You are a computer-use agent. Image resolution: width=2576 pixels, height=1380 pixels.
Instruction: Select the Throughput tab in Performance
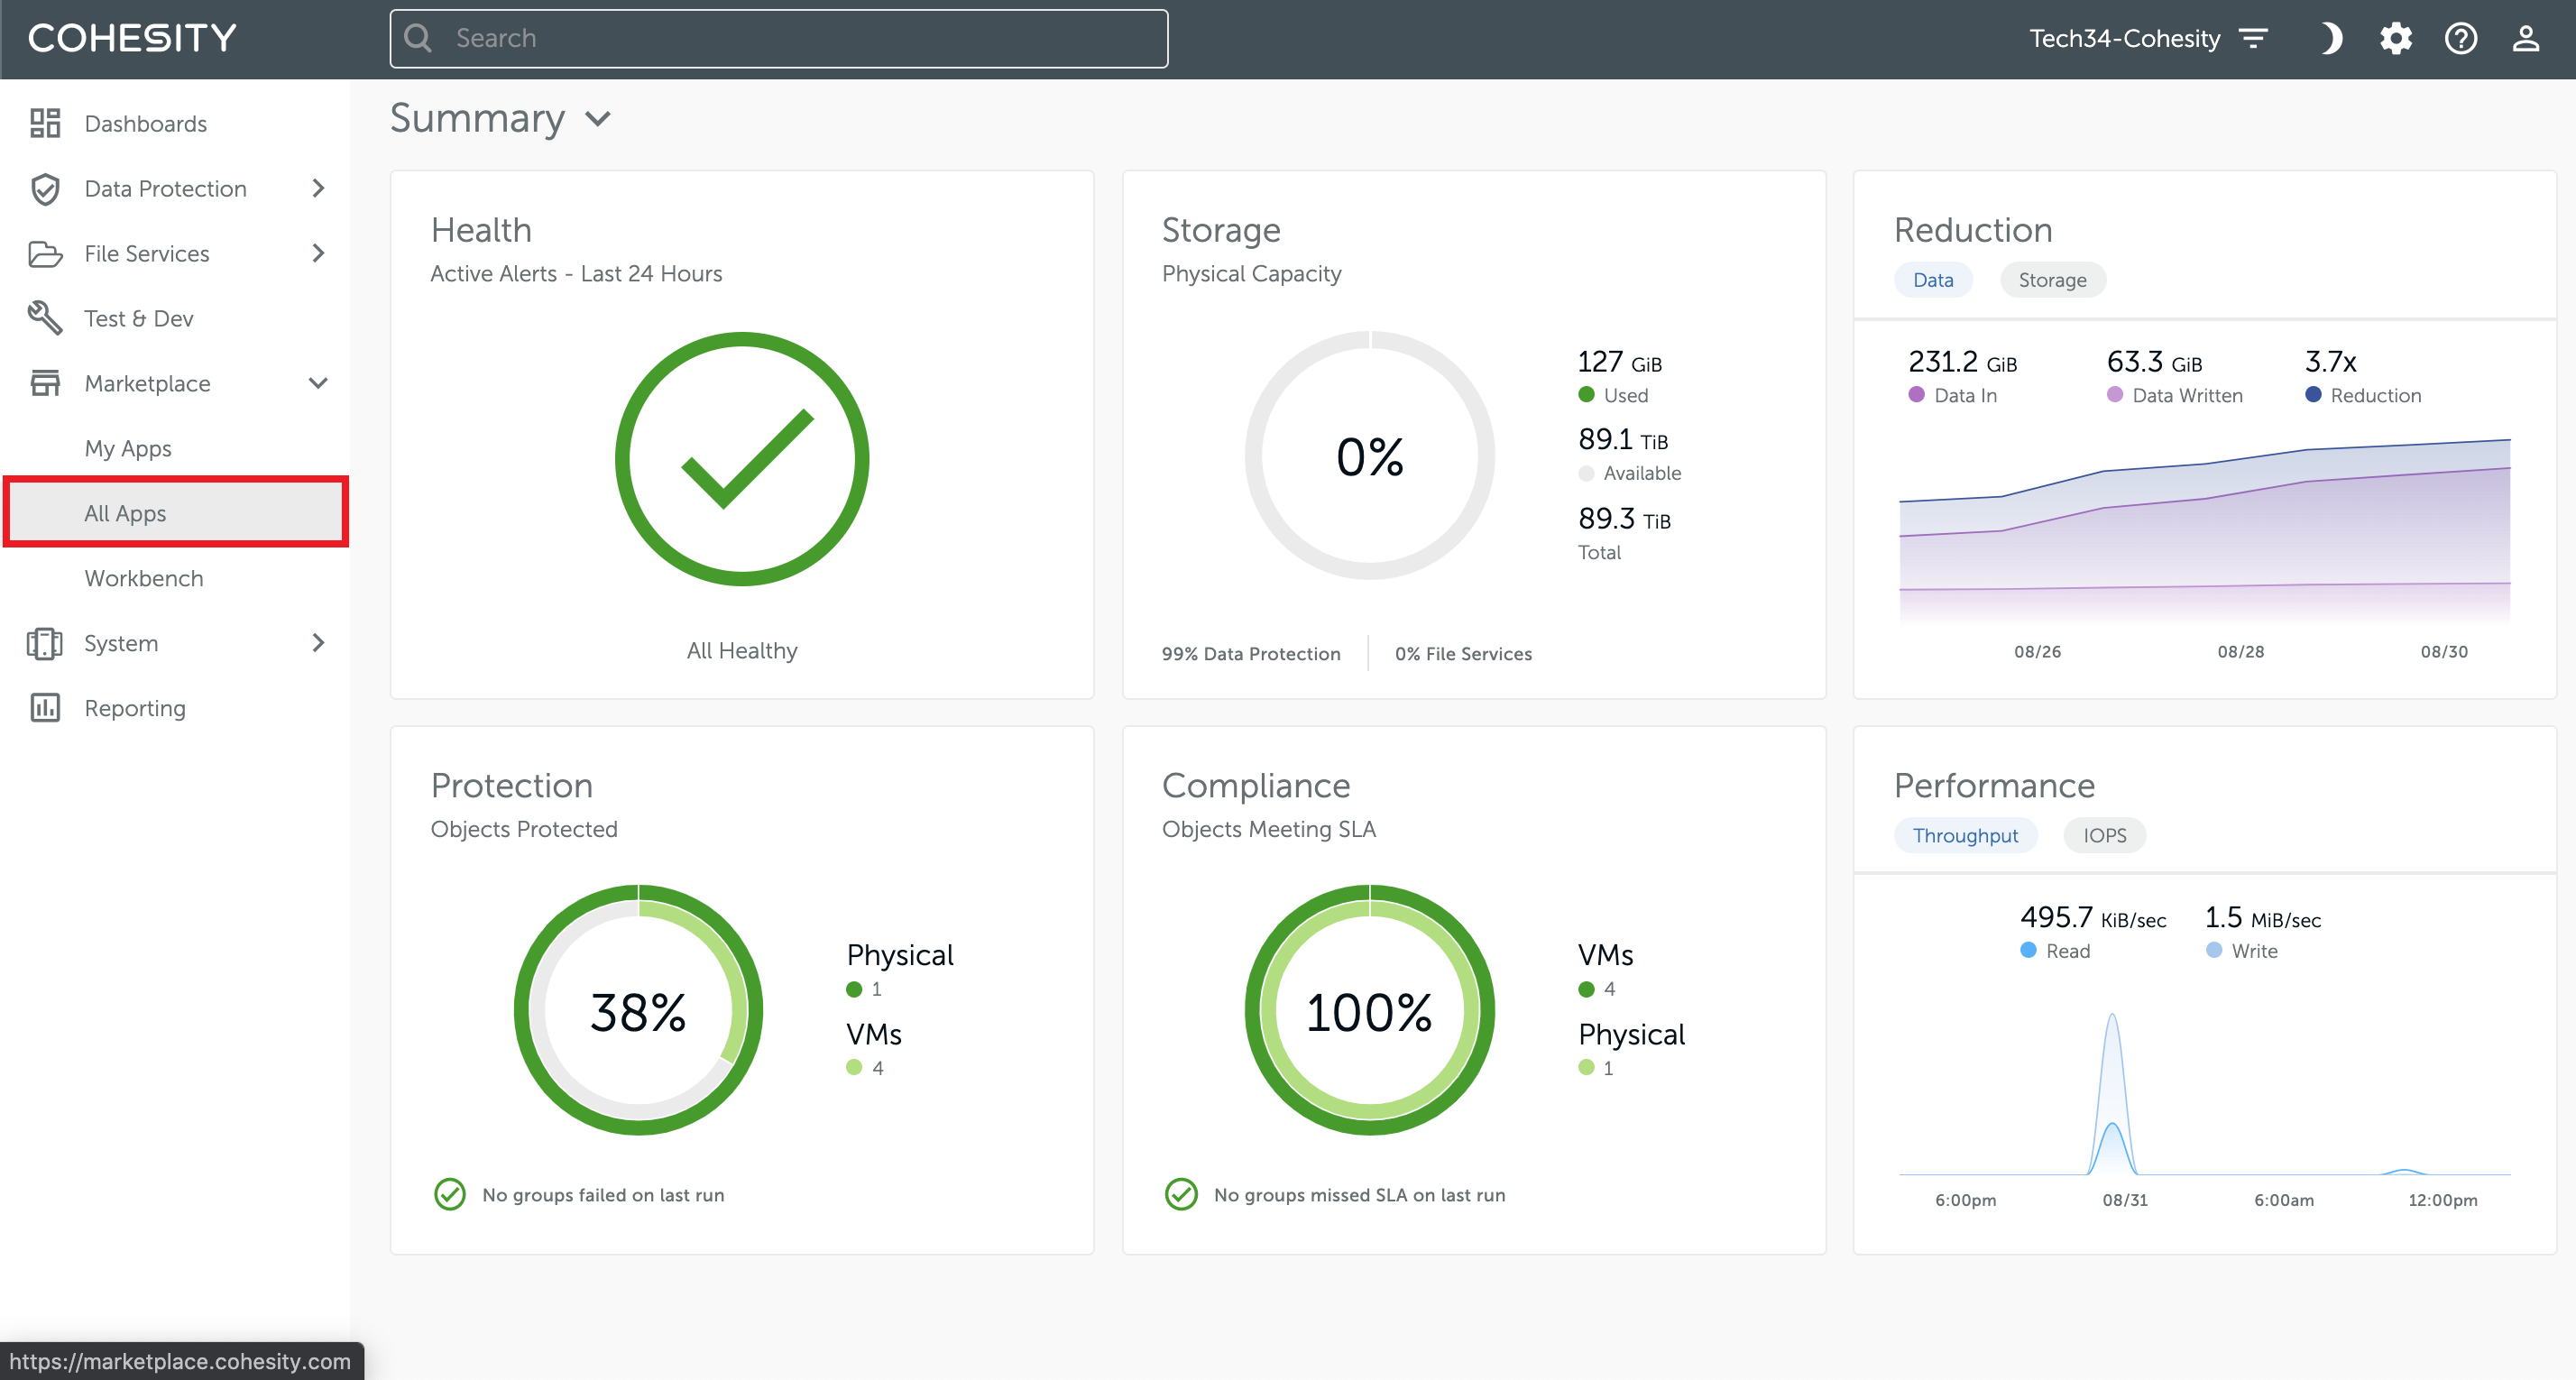1965,835
